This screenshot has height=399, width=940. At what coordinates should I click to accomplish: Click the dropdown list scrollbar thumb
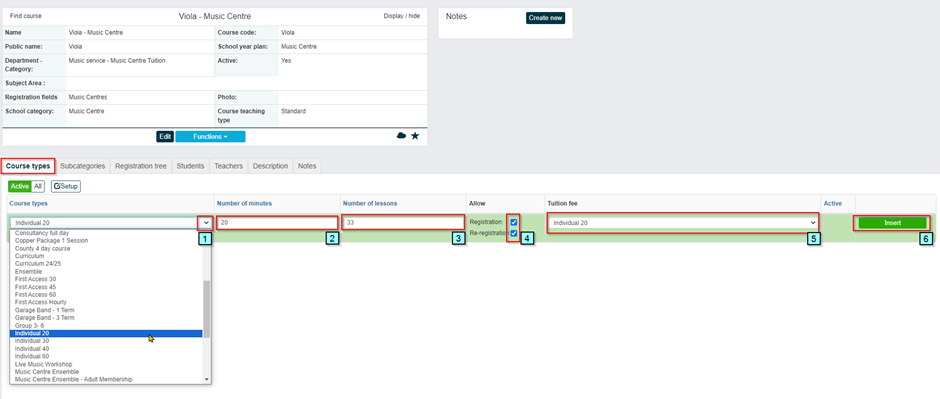[x=207, y=309]
